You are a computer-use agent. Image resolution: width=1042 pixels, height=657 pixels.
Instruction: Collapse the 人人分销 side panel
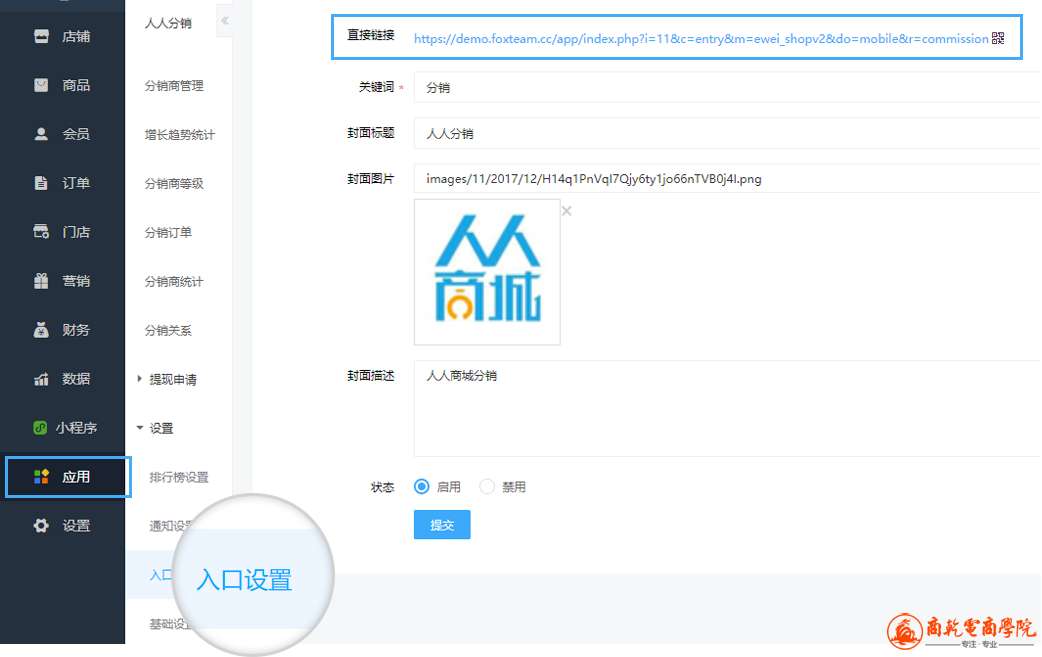pyautogui.click(x=224, y=21)
